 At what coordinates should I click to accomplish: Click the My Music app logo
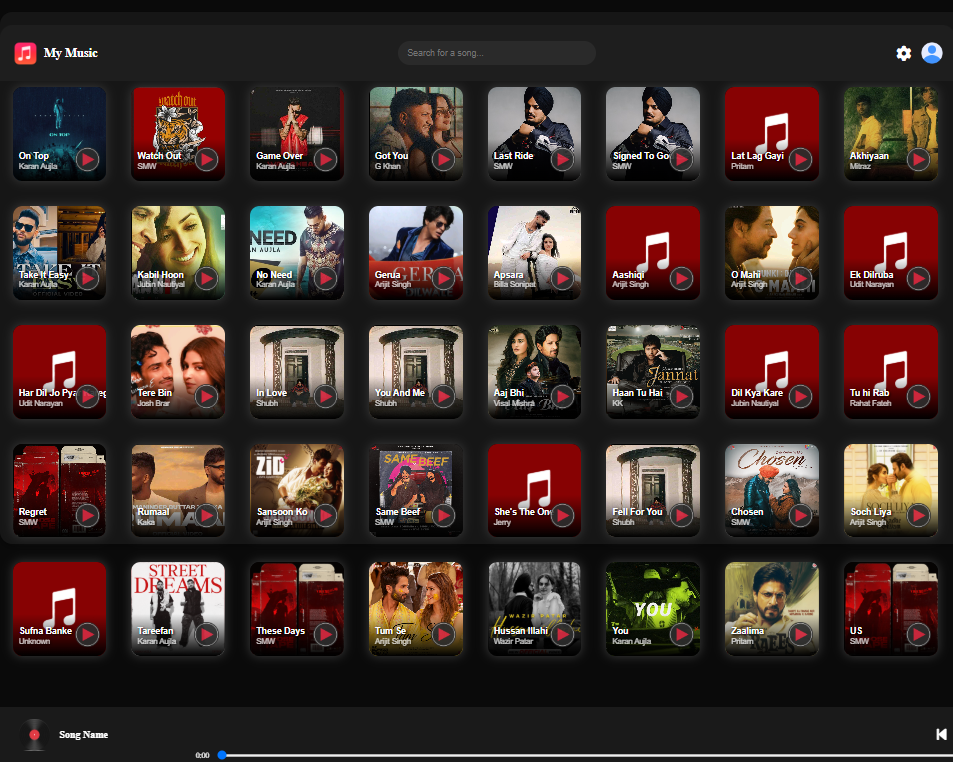click(x=26, y=53)
